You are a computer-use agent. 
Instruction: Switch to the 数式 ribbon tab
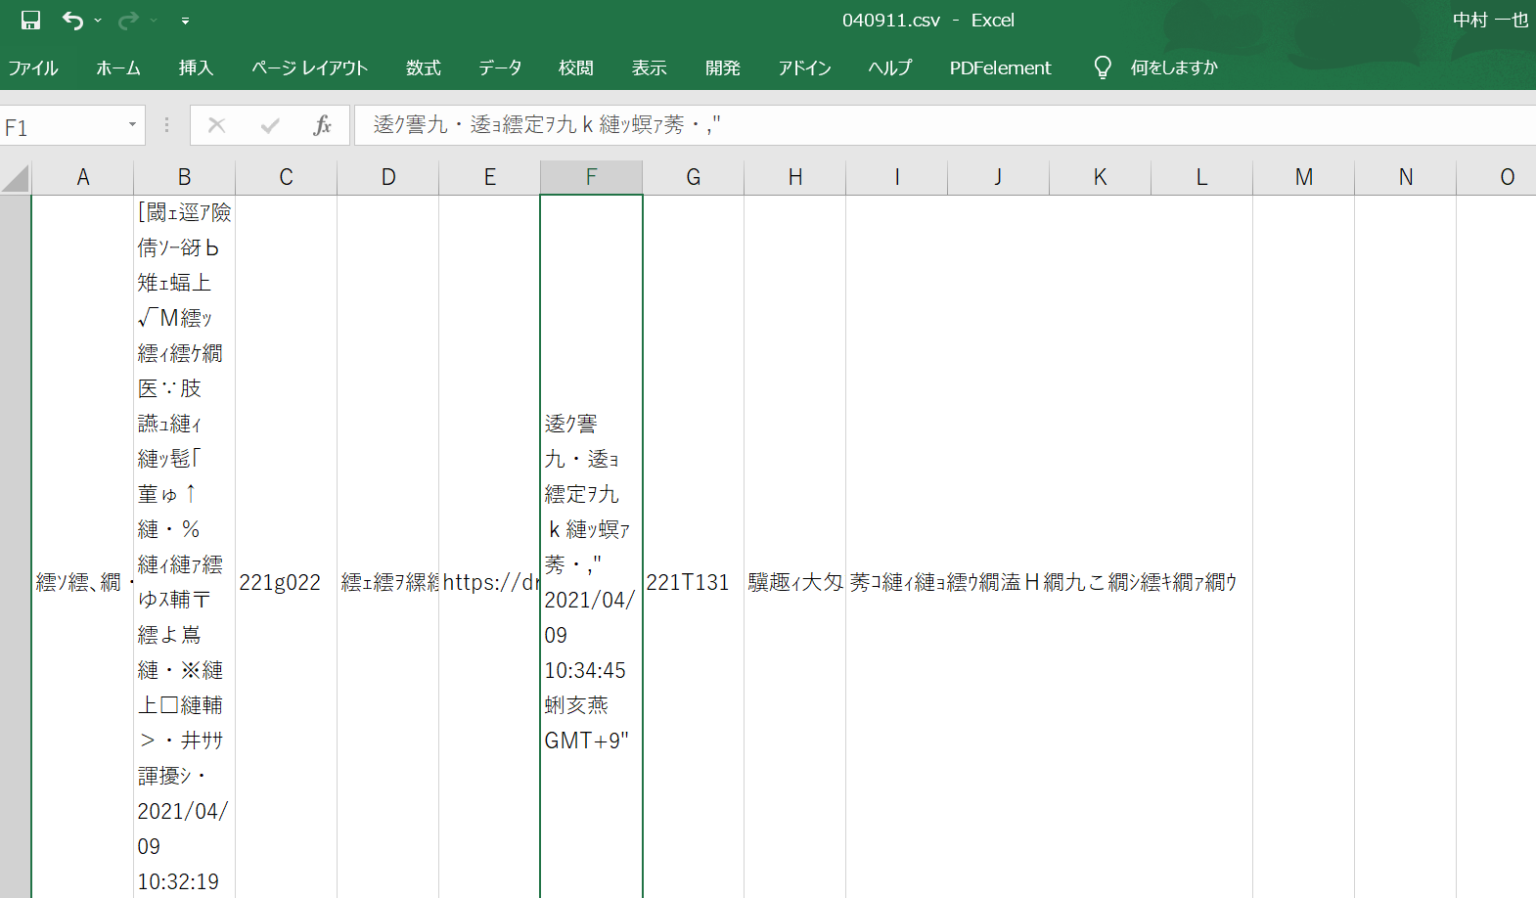(423, 68)
